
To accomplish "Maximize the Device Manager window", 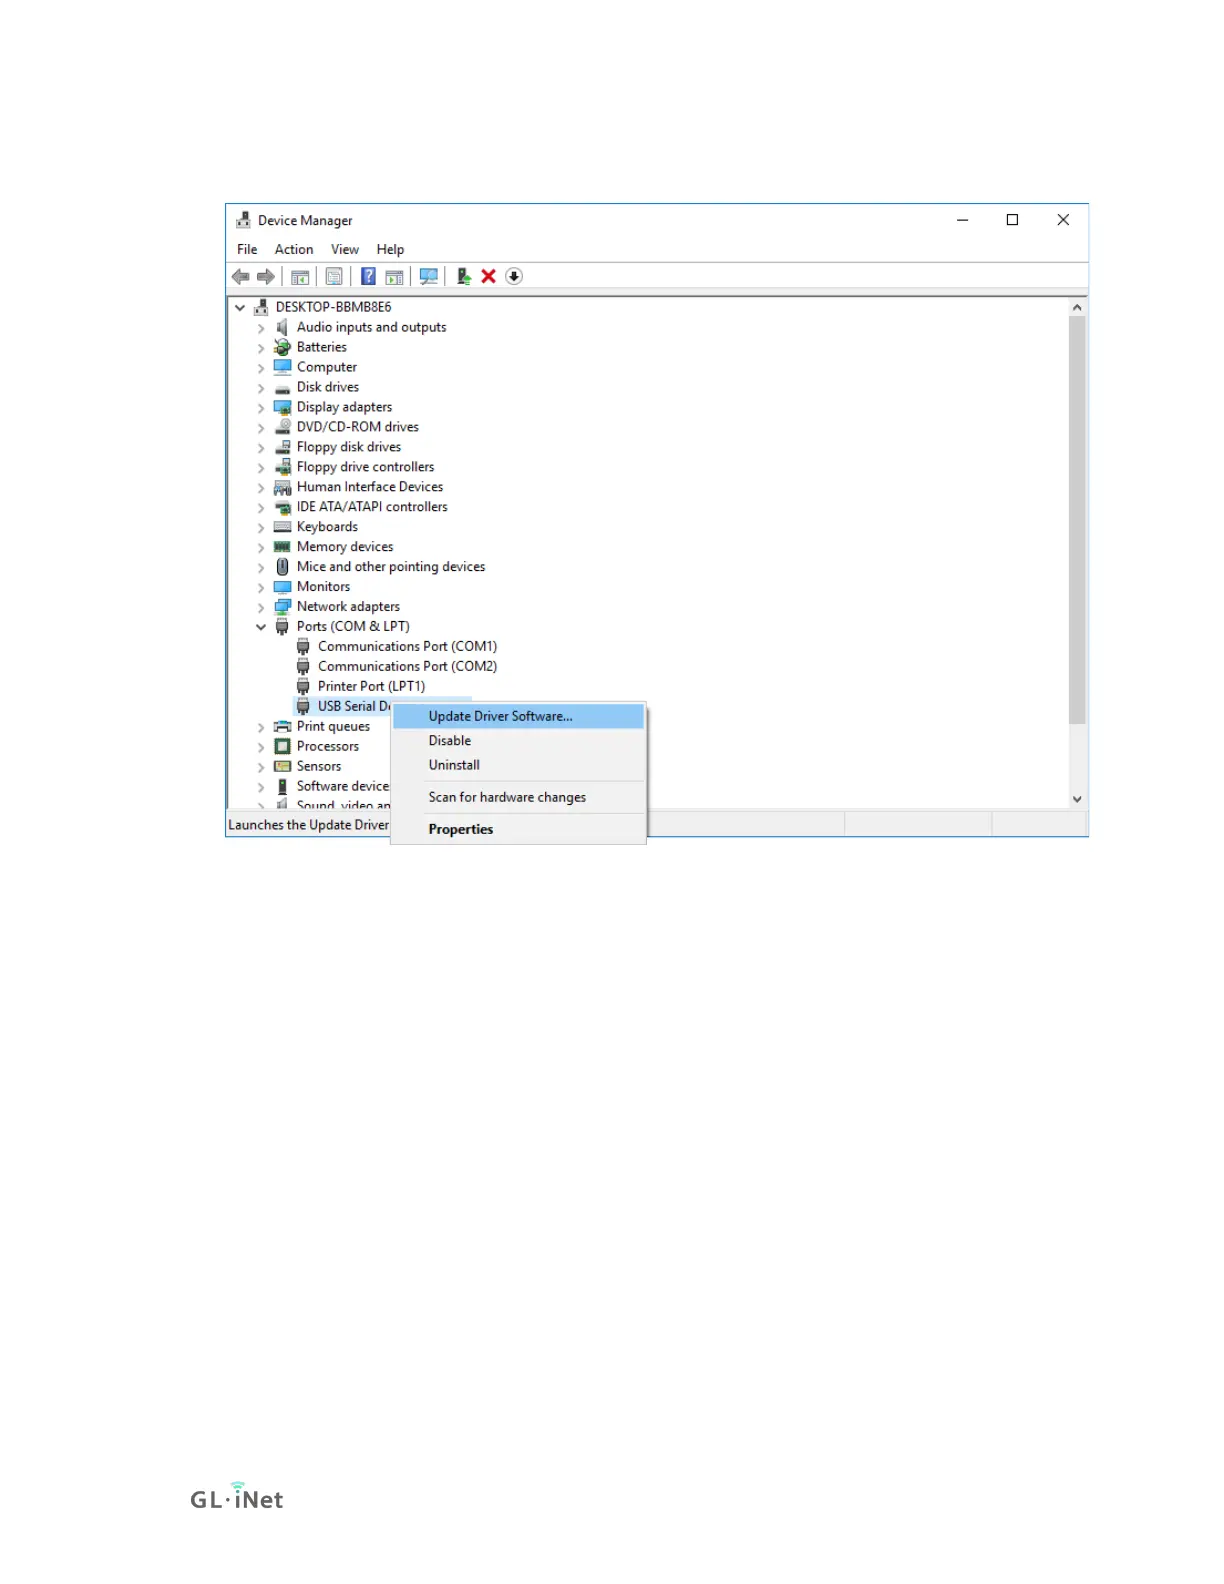I will pos(1012,220).
